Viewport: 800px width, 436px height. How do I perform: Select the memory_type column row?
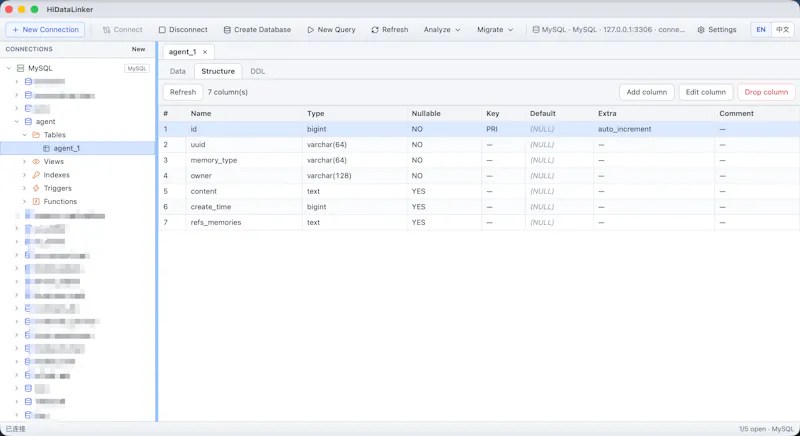(479, 160)
